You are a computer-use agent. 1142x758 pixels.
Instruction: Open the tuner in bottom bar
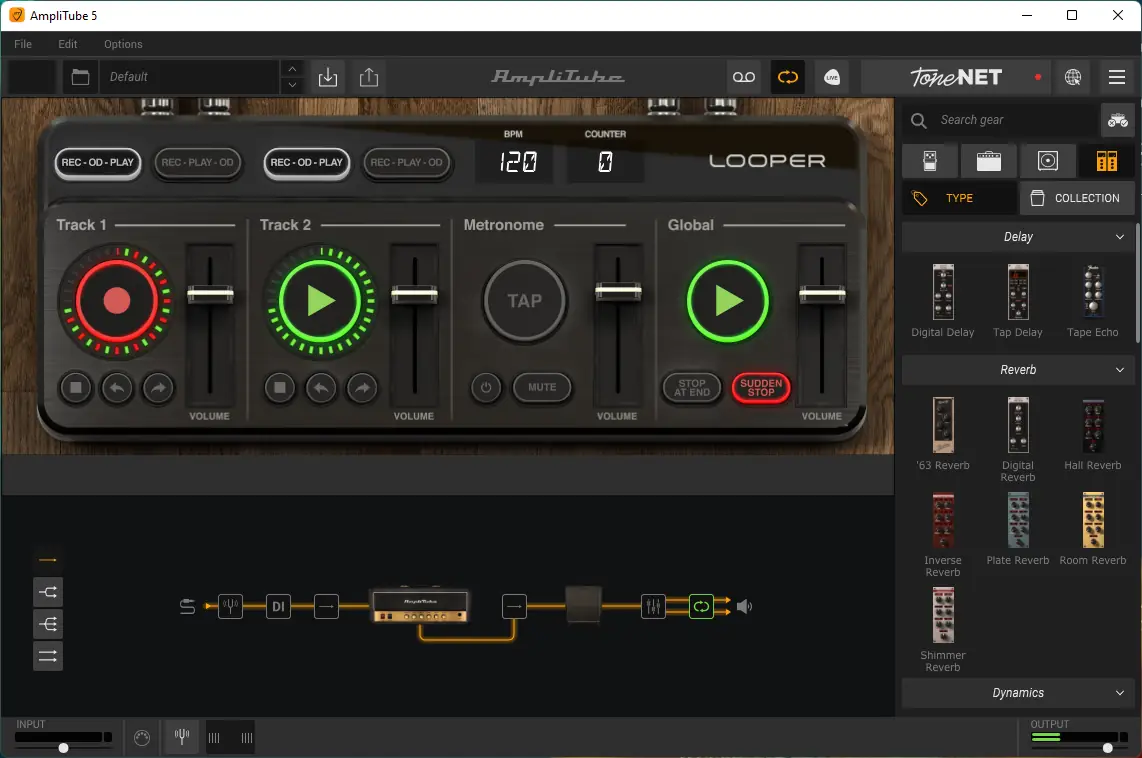(x=182, y=737)
